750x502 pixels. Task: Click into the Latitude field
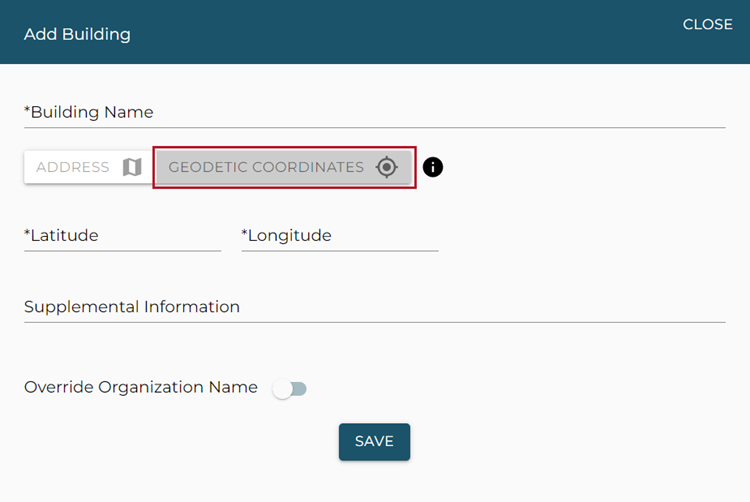[x=122, y=236]
